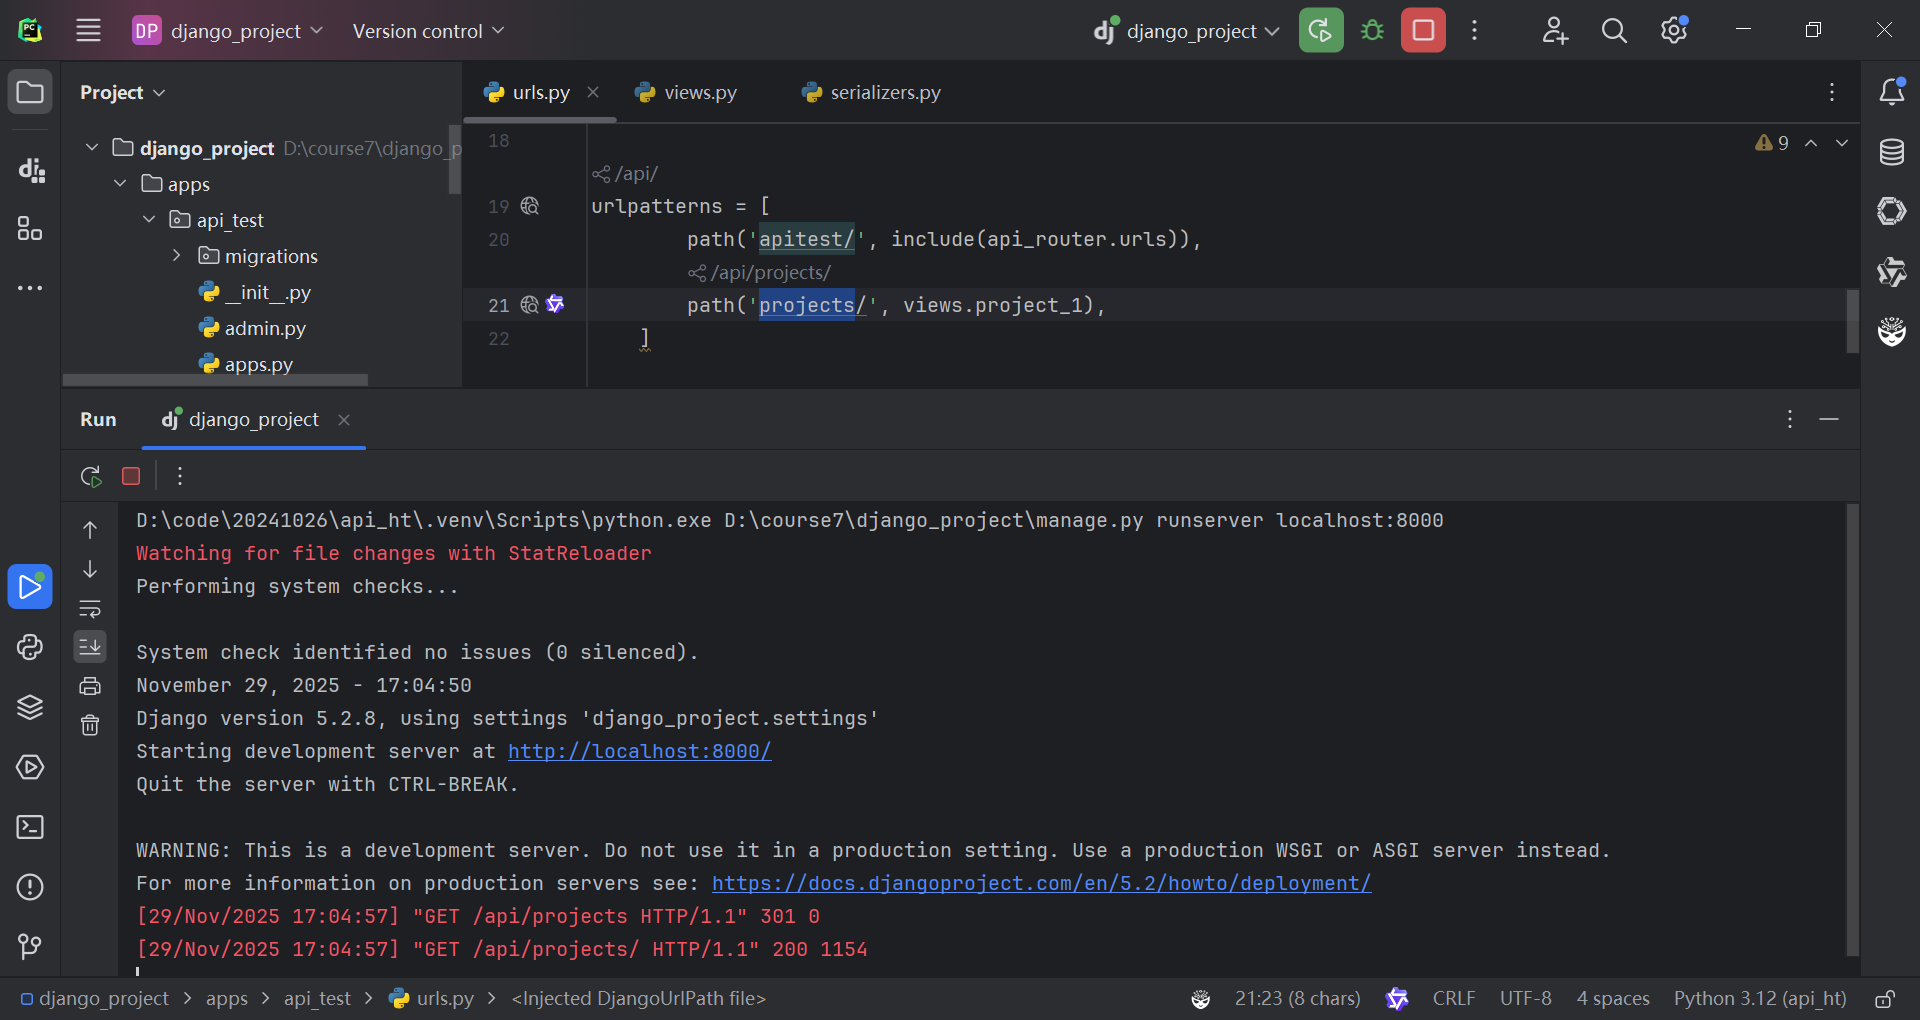Stop the running django_project server in the top toolbar

(1423, 30)
